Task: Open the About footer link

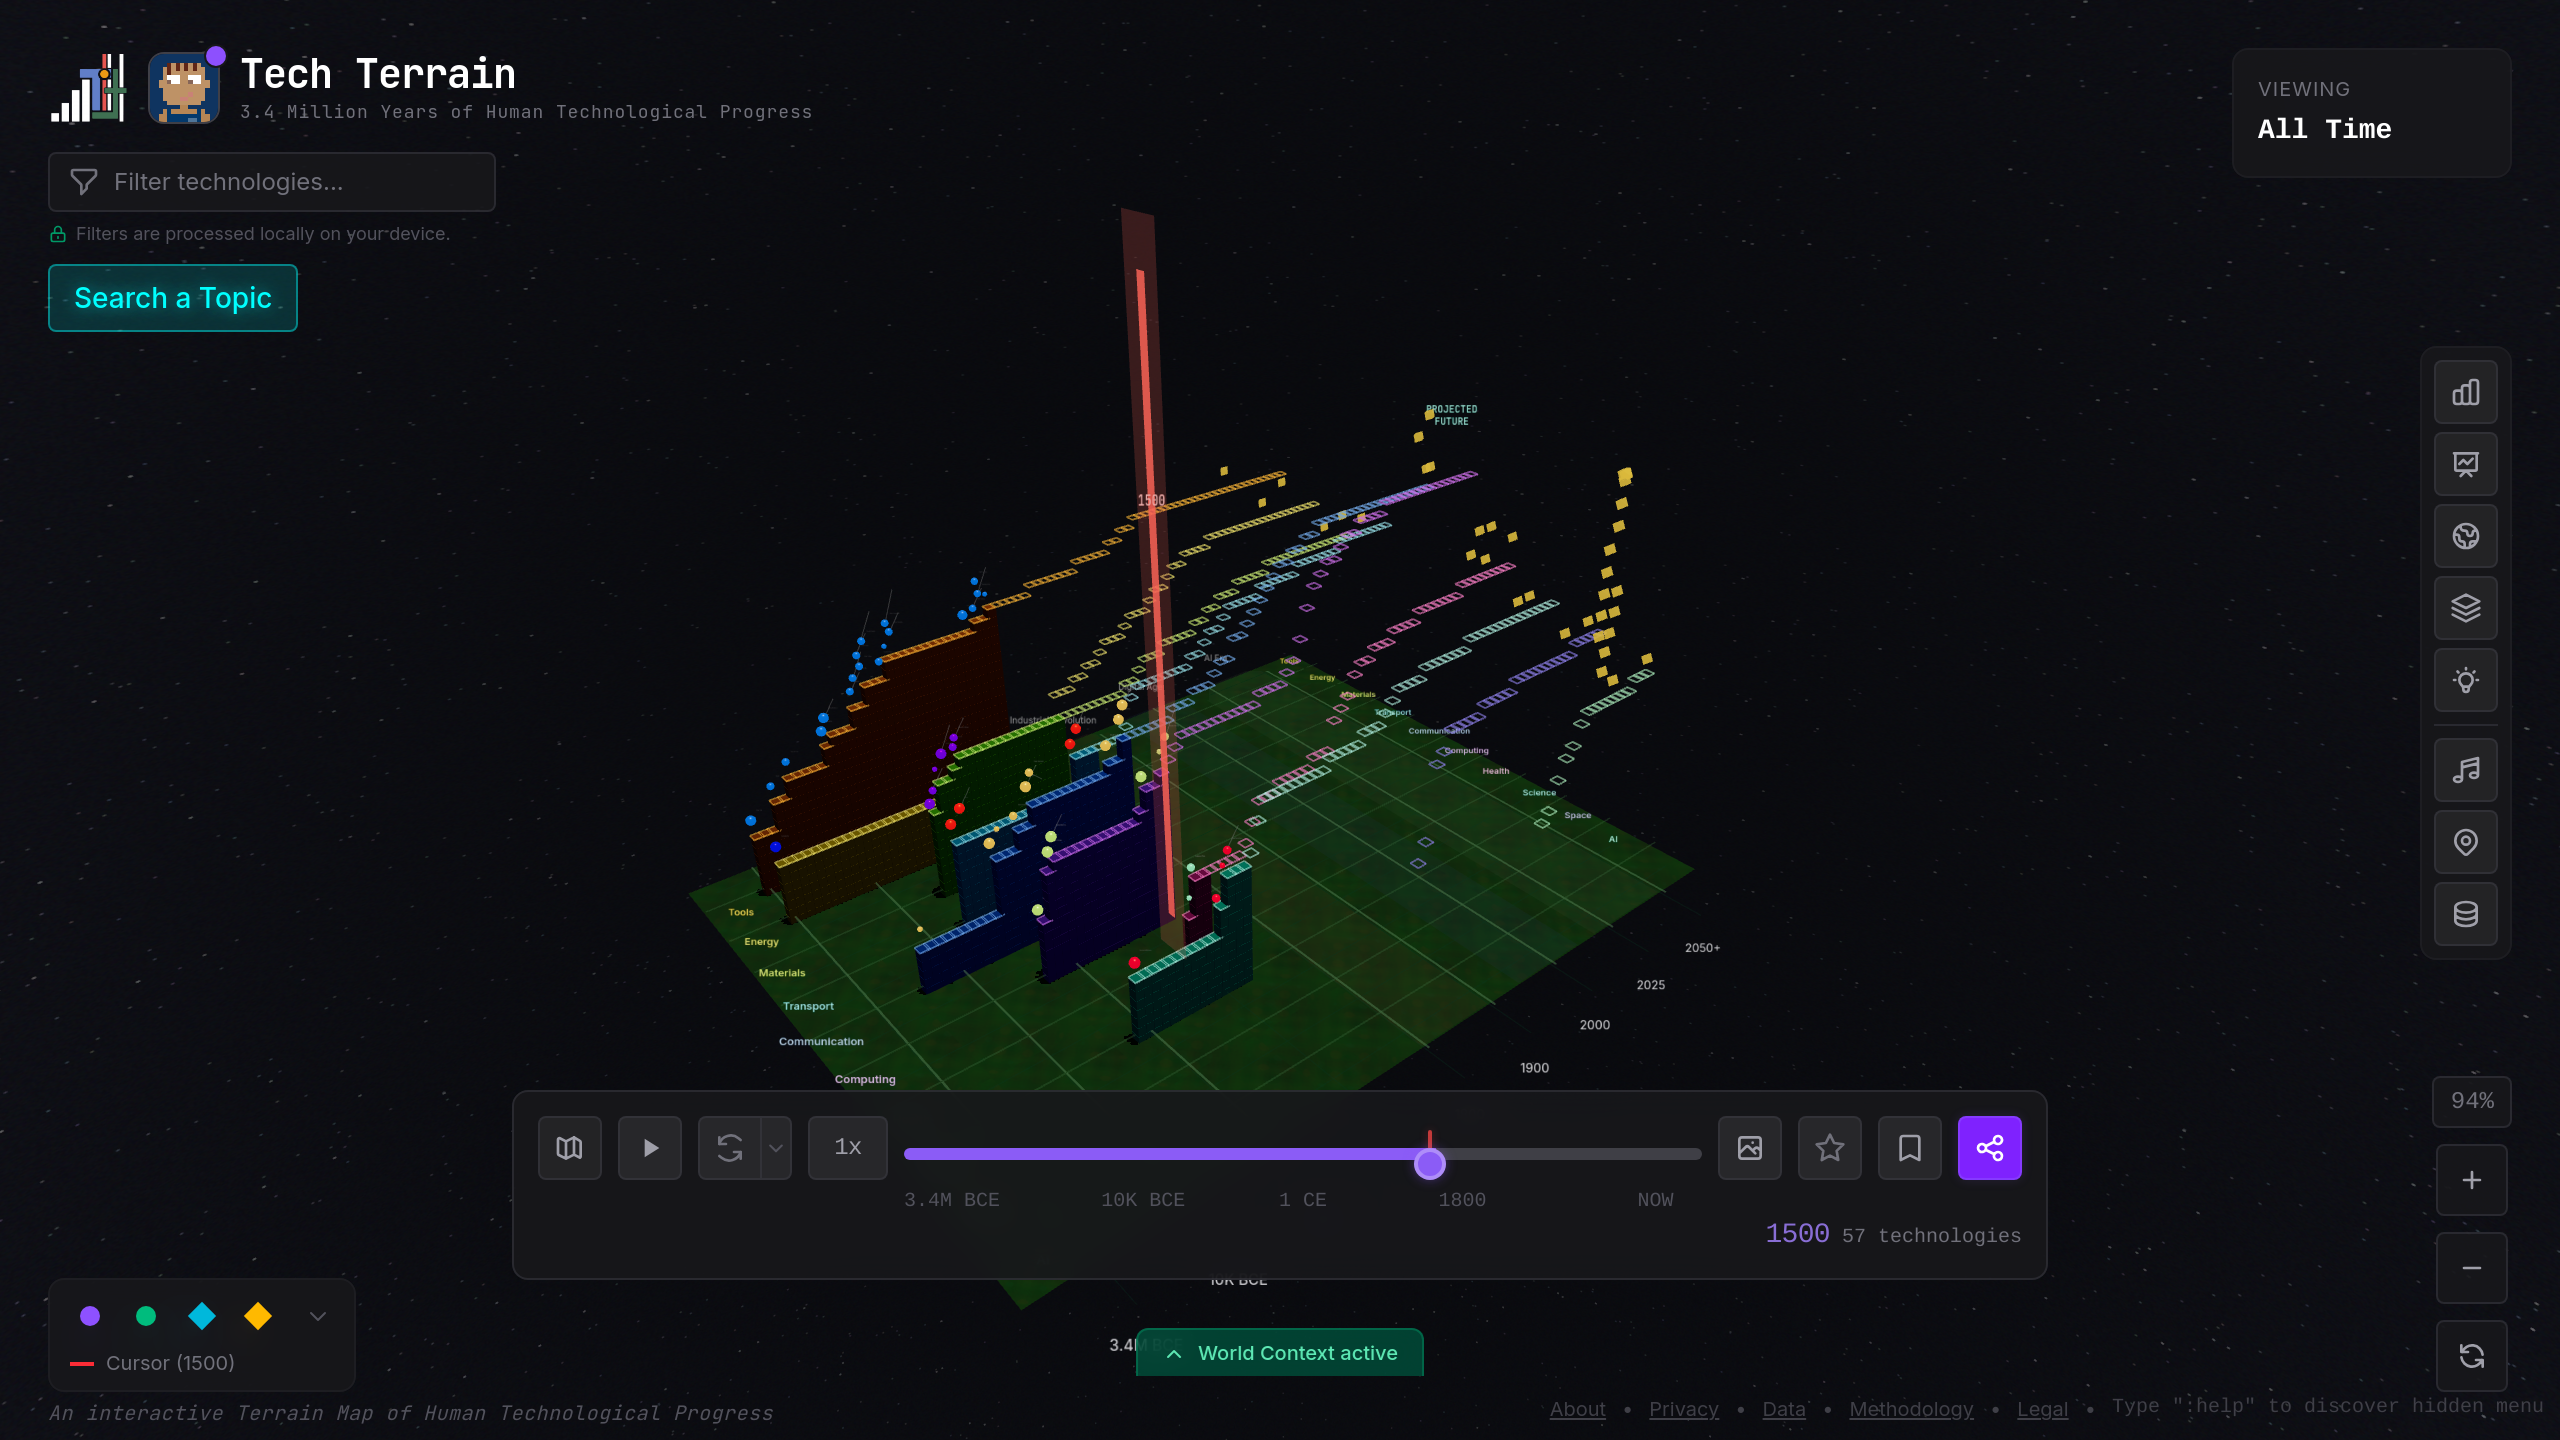Action: click(1577, 1409)
